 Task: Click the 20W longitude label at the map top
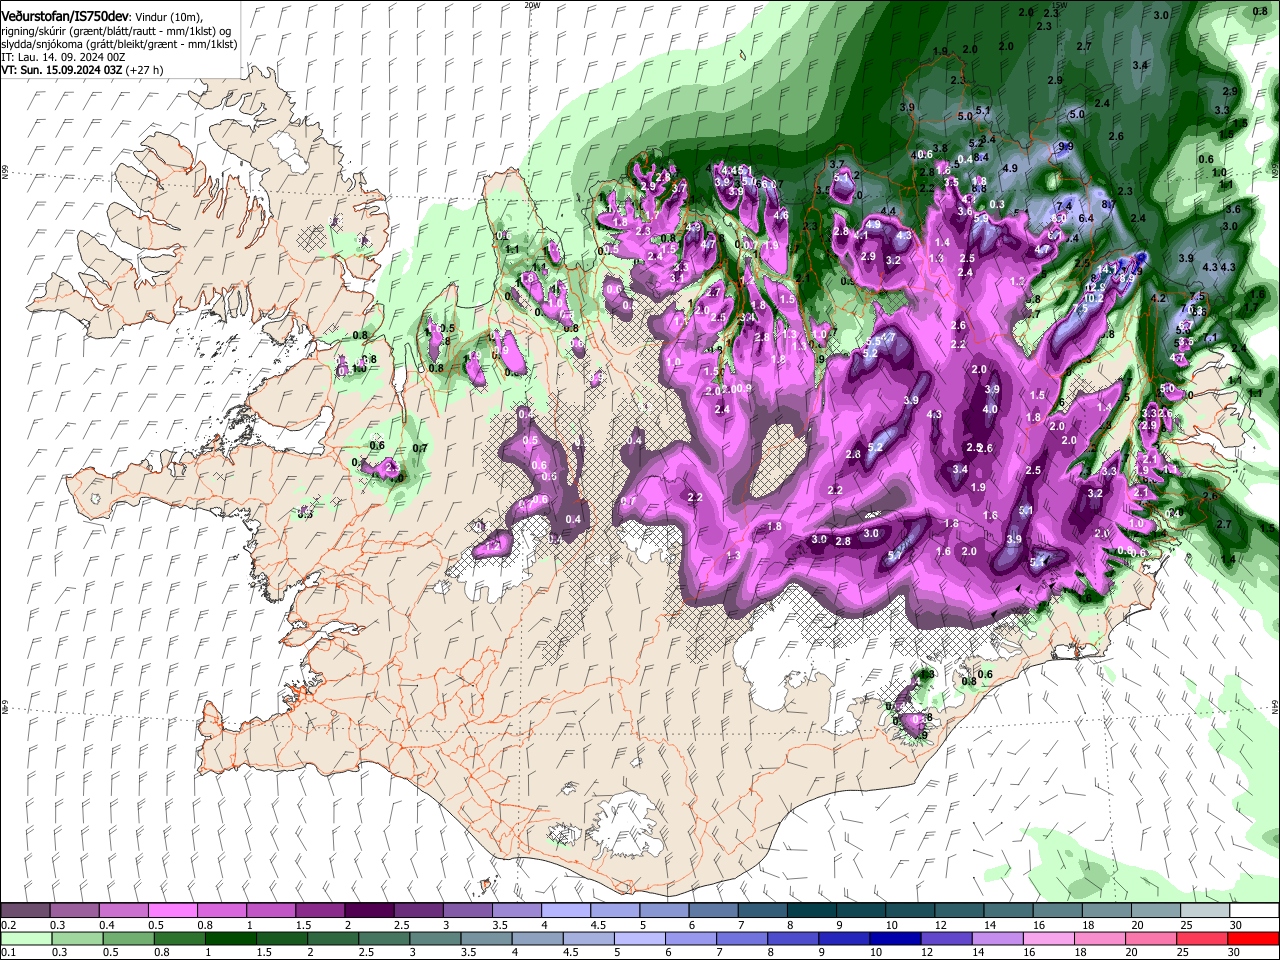click(x=532, y=4)
